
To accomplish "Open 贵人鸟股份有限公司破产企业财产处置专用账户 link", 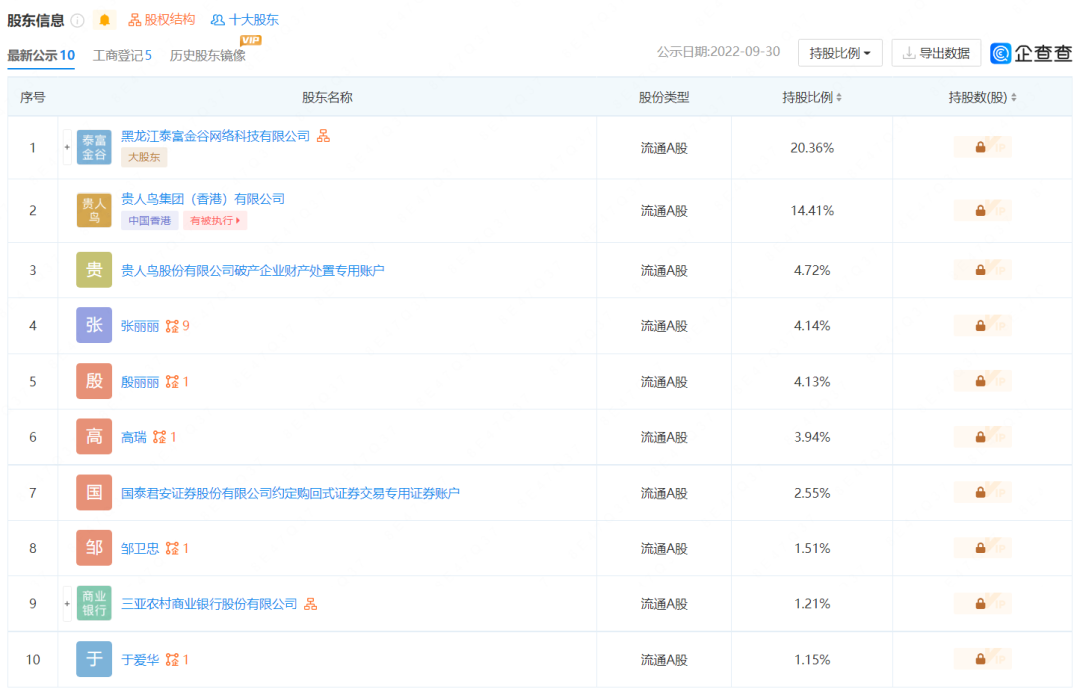I will [253, 271].
